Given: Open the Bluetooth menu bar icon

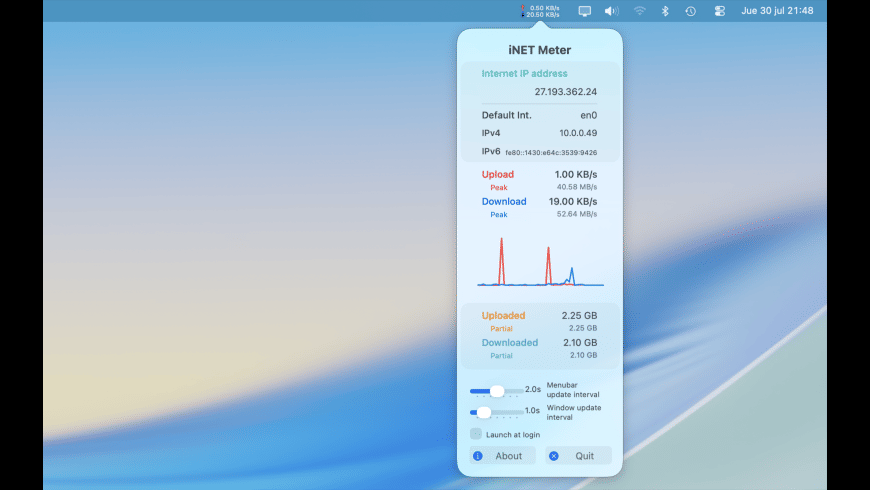Looking at the screenshot, I should [665, 11].
